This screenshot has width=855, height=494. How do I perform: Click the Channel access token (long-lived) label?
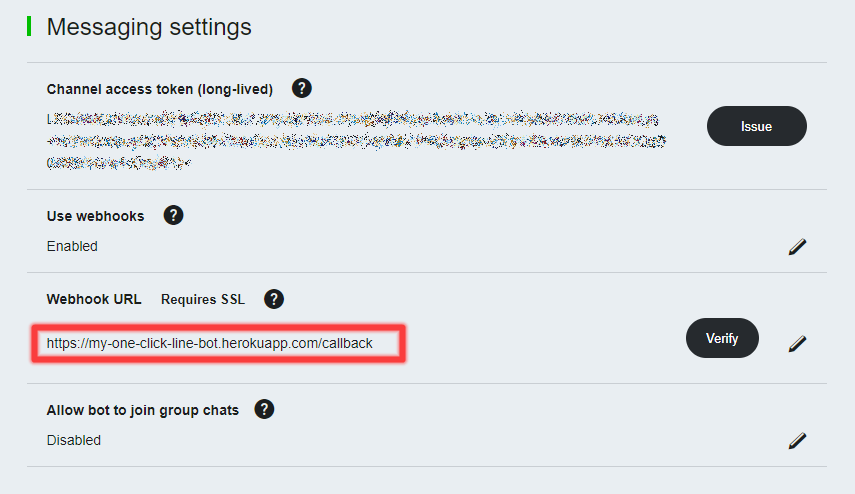tap(160, 89)
